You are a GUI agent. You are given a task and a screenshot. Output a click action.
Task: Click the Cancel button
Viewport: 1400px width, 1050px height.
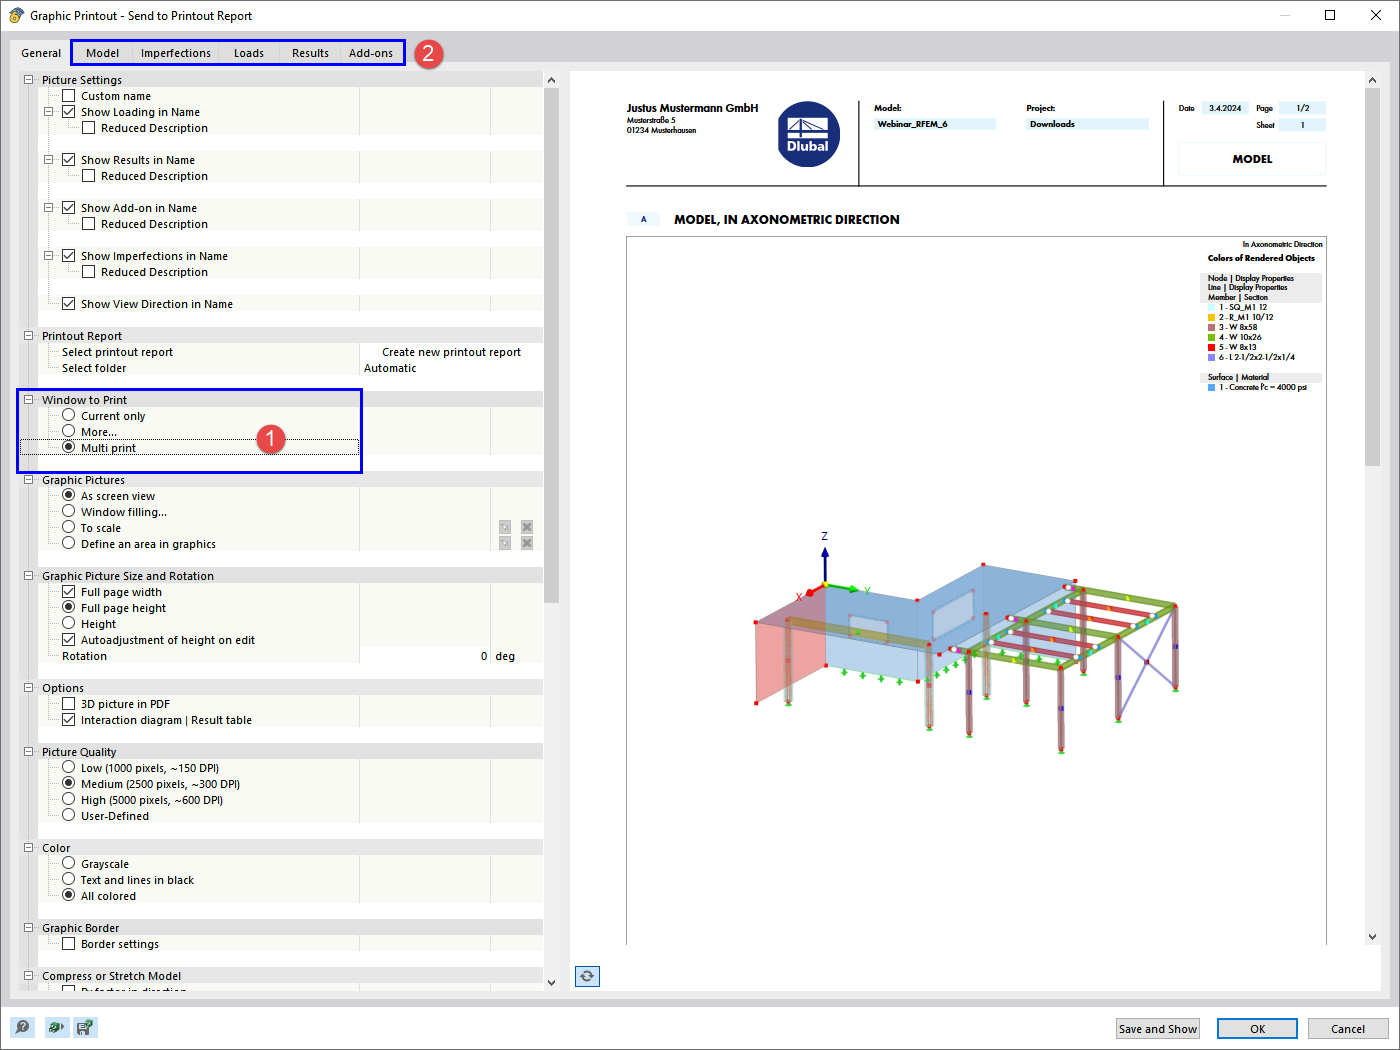click(1348, 1029)
